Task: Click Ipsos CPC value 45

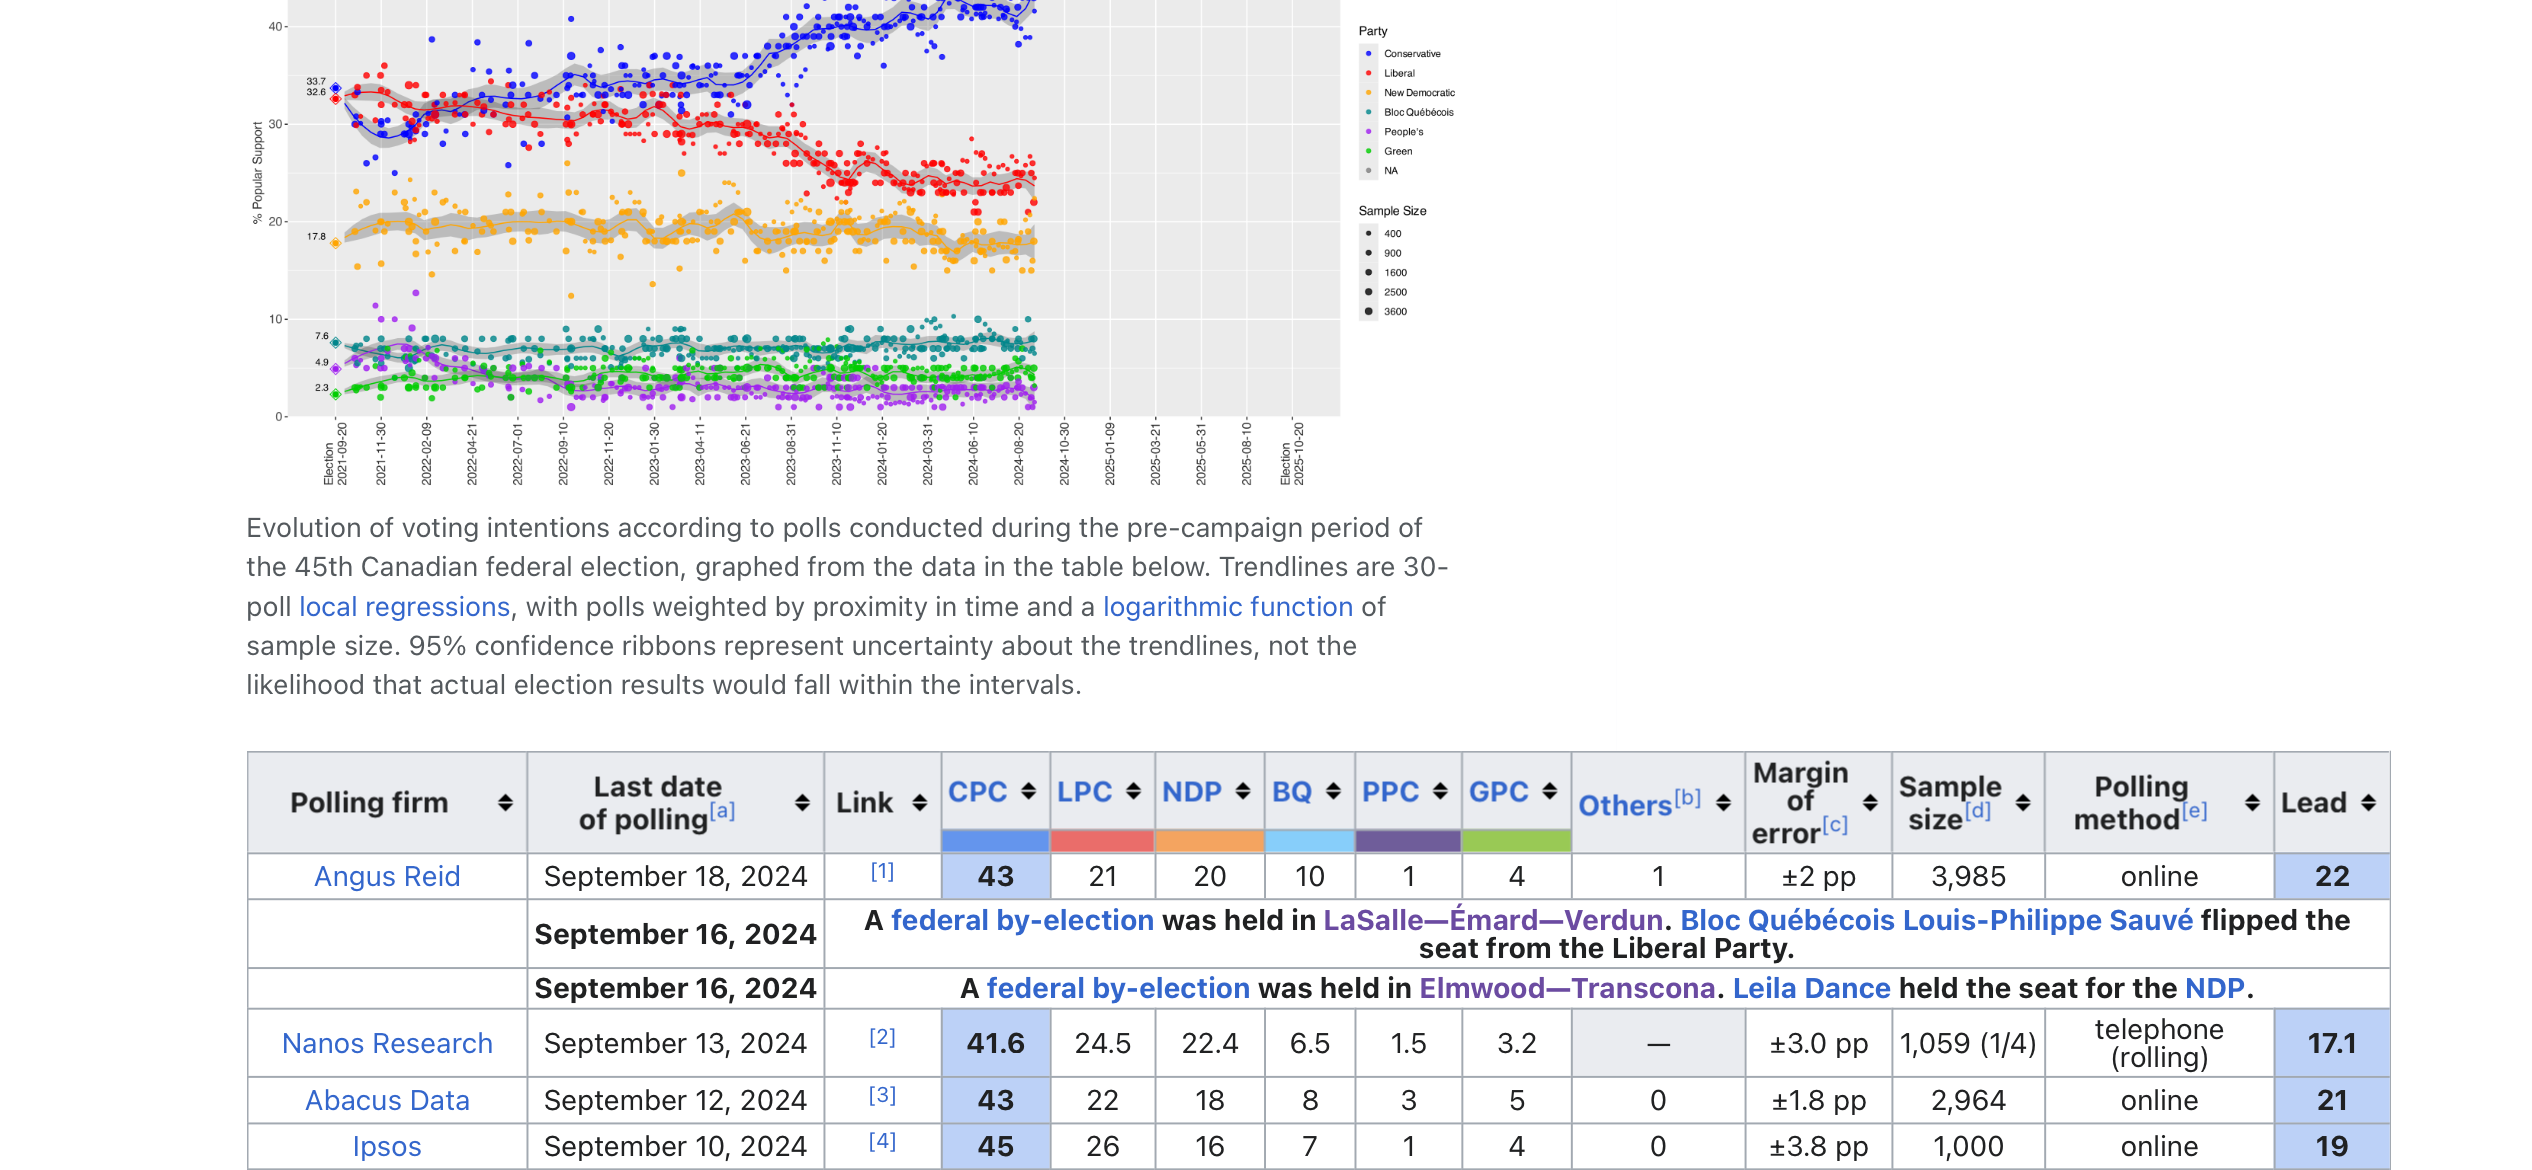Action: 995,1147
